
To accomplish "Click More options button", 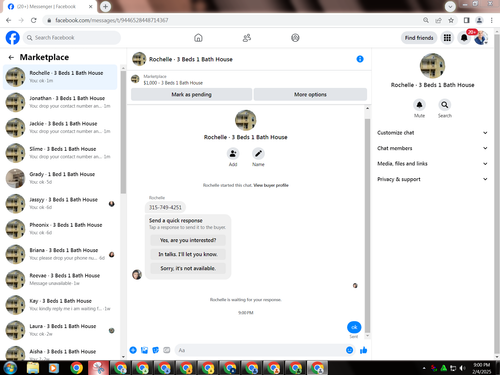I will [x=310, y=94].
